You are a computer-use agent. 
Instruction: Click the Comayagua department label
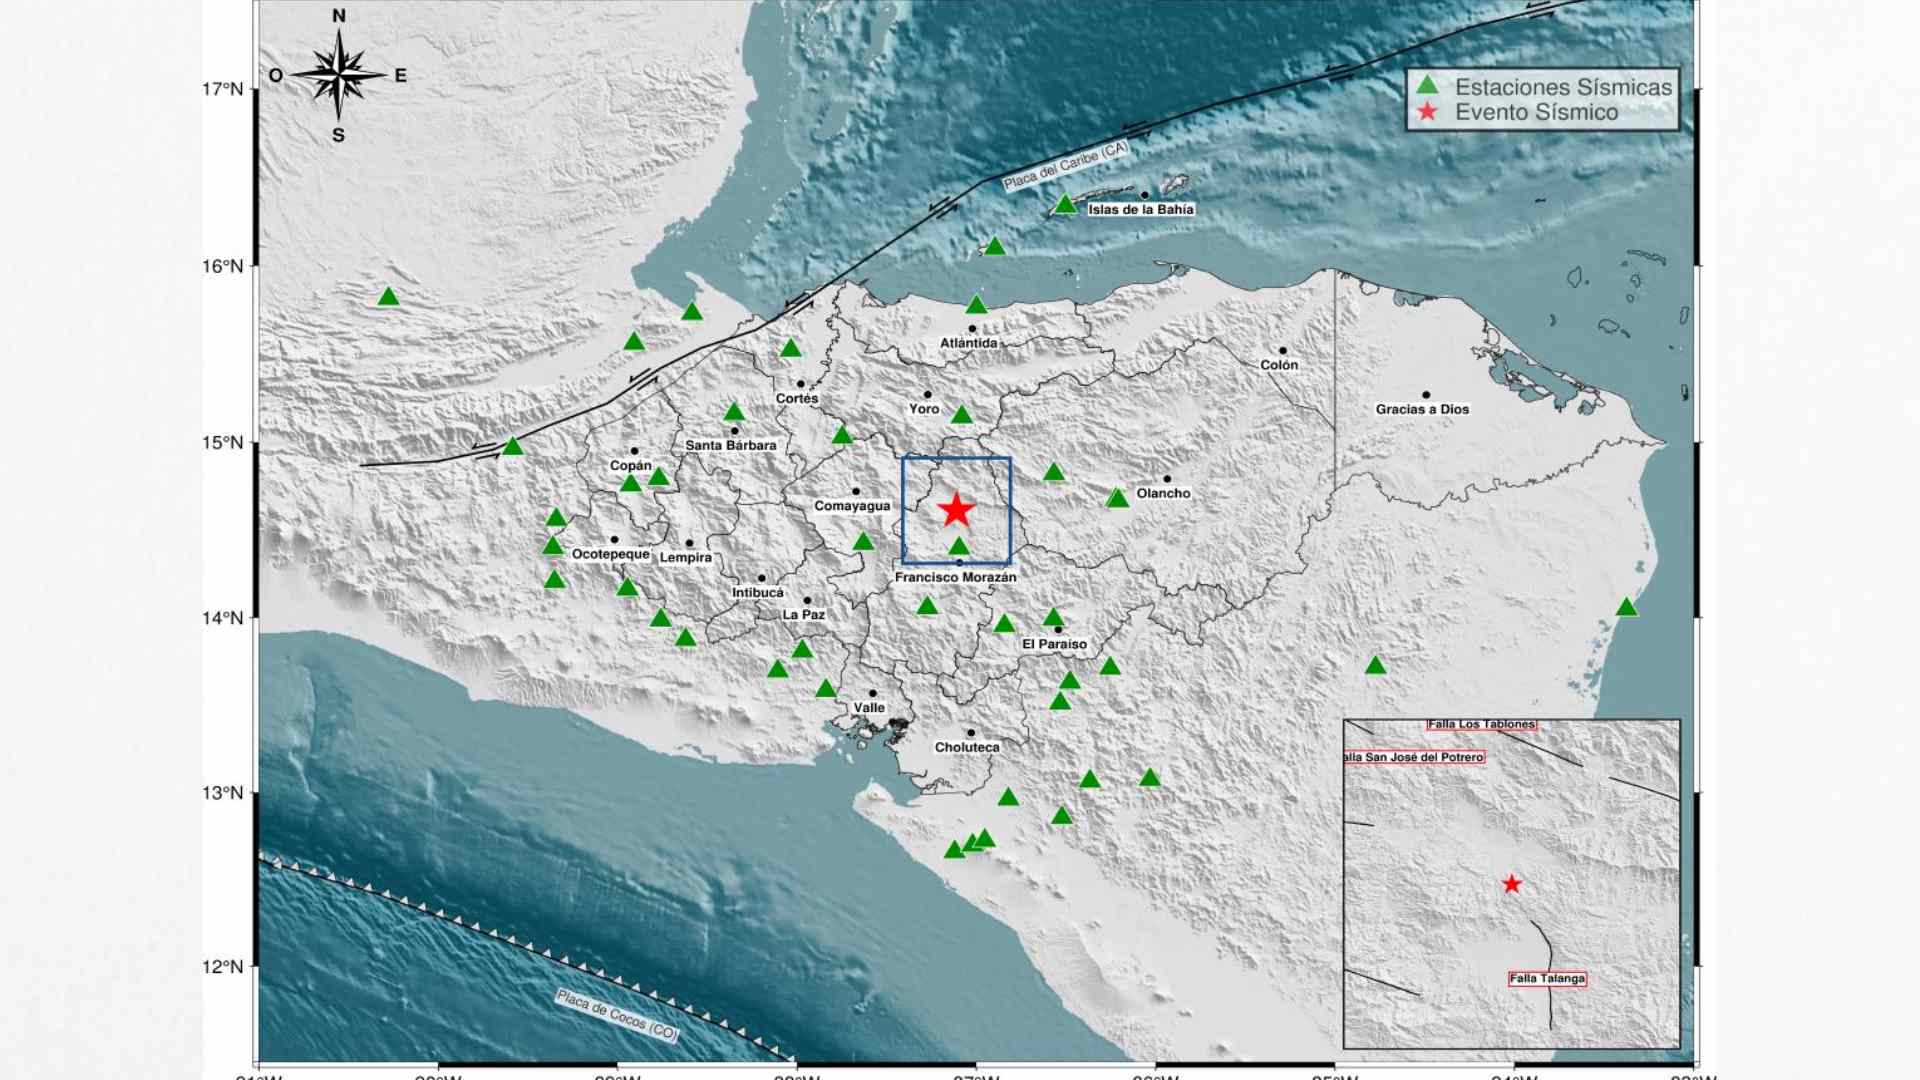pyautogui.click(x=852, y=506)
